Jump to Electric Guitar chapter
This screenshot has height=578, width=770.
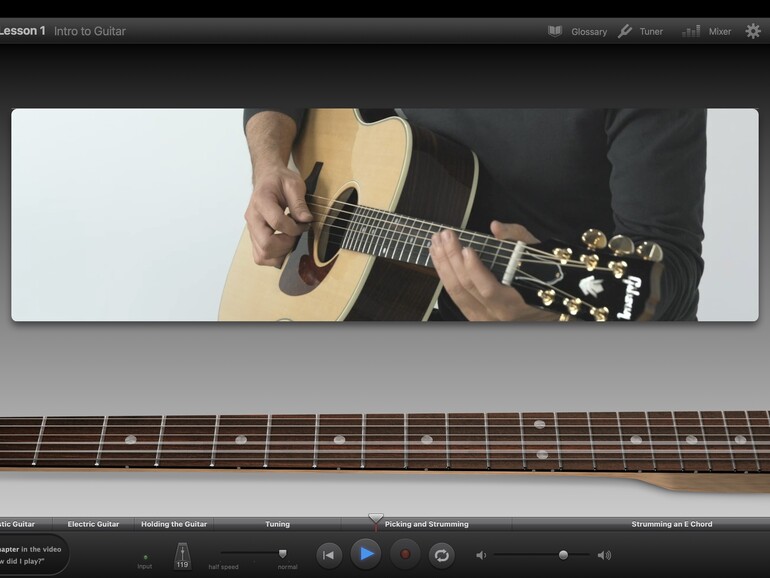[x=93, y=524]
